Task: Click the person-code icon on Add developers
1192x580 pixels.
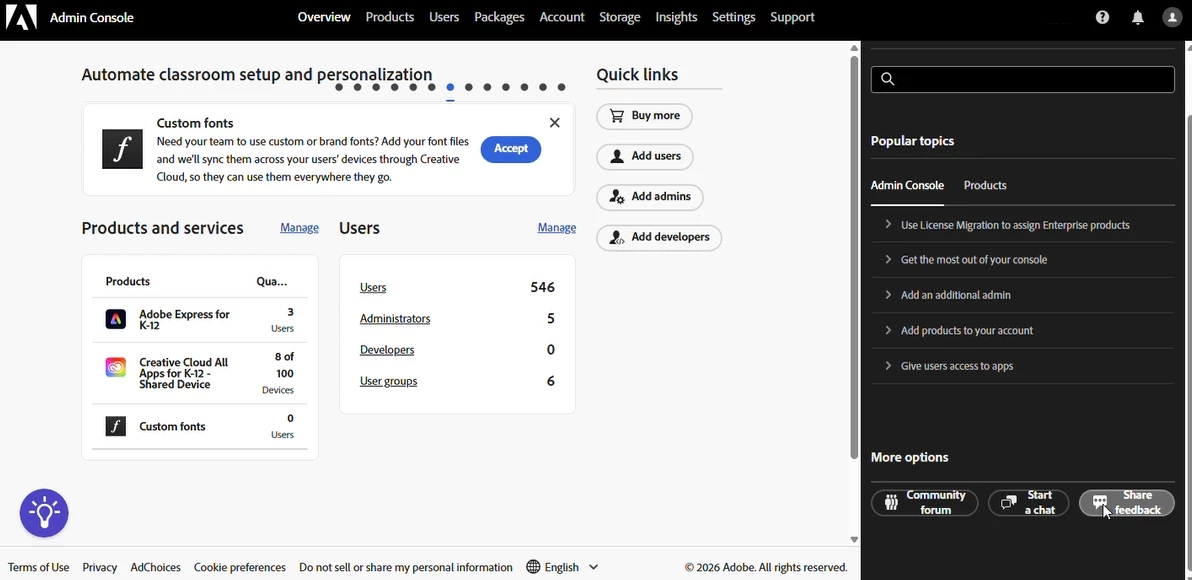Action: (617, 237)
